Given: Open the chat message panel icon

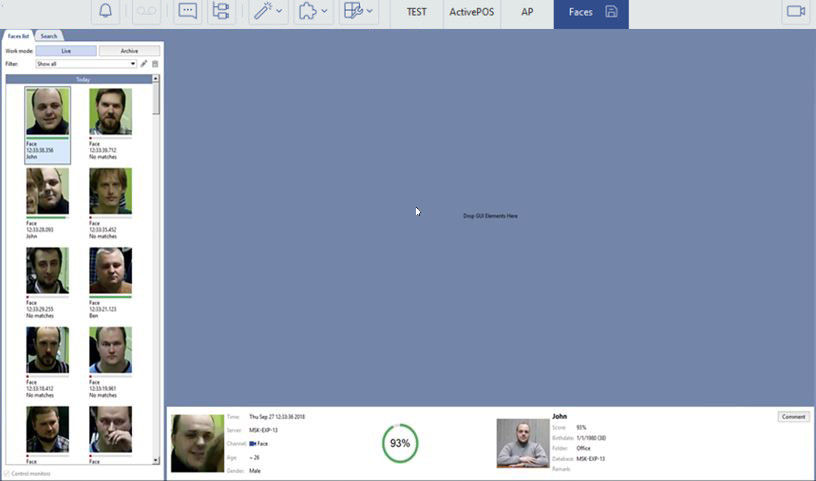Looking at the screenshot, I should click(187, 12).
